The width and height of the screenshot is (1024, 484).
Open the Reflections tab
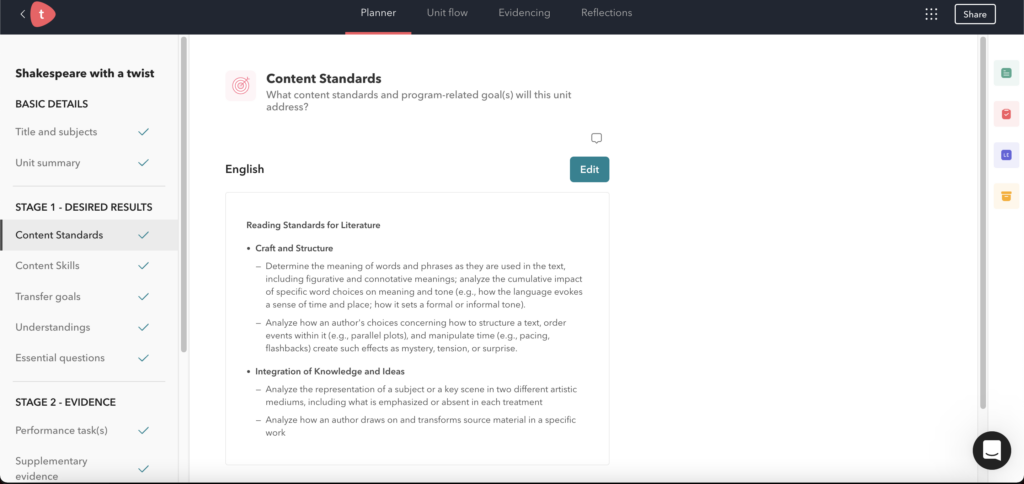tap(606, 13)
